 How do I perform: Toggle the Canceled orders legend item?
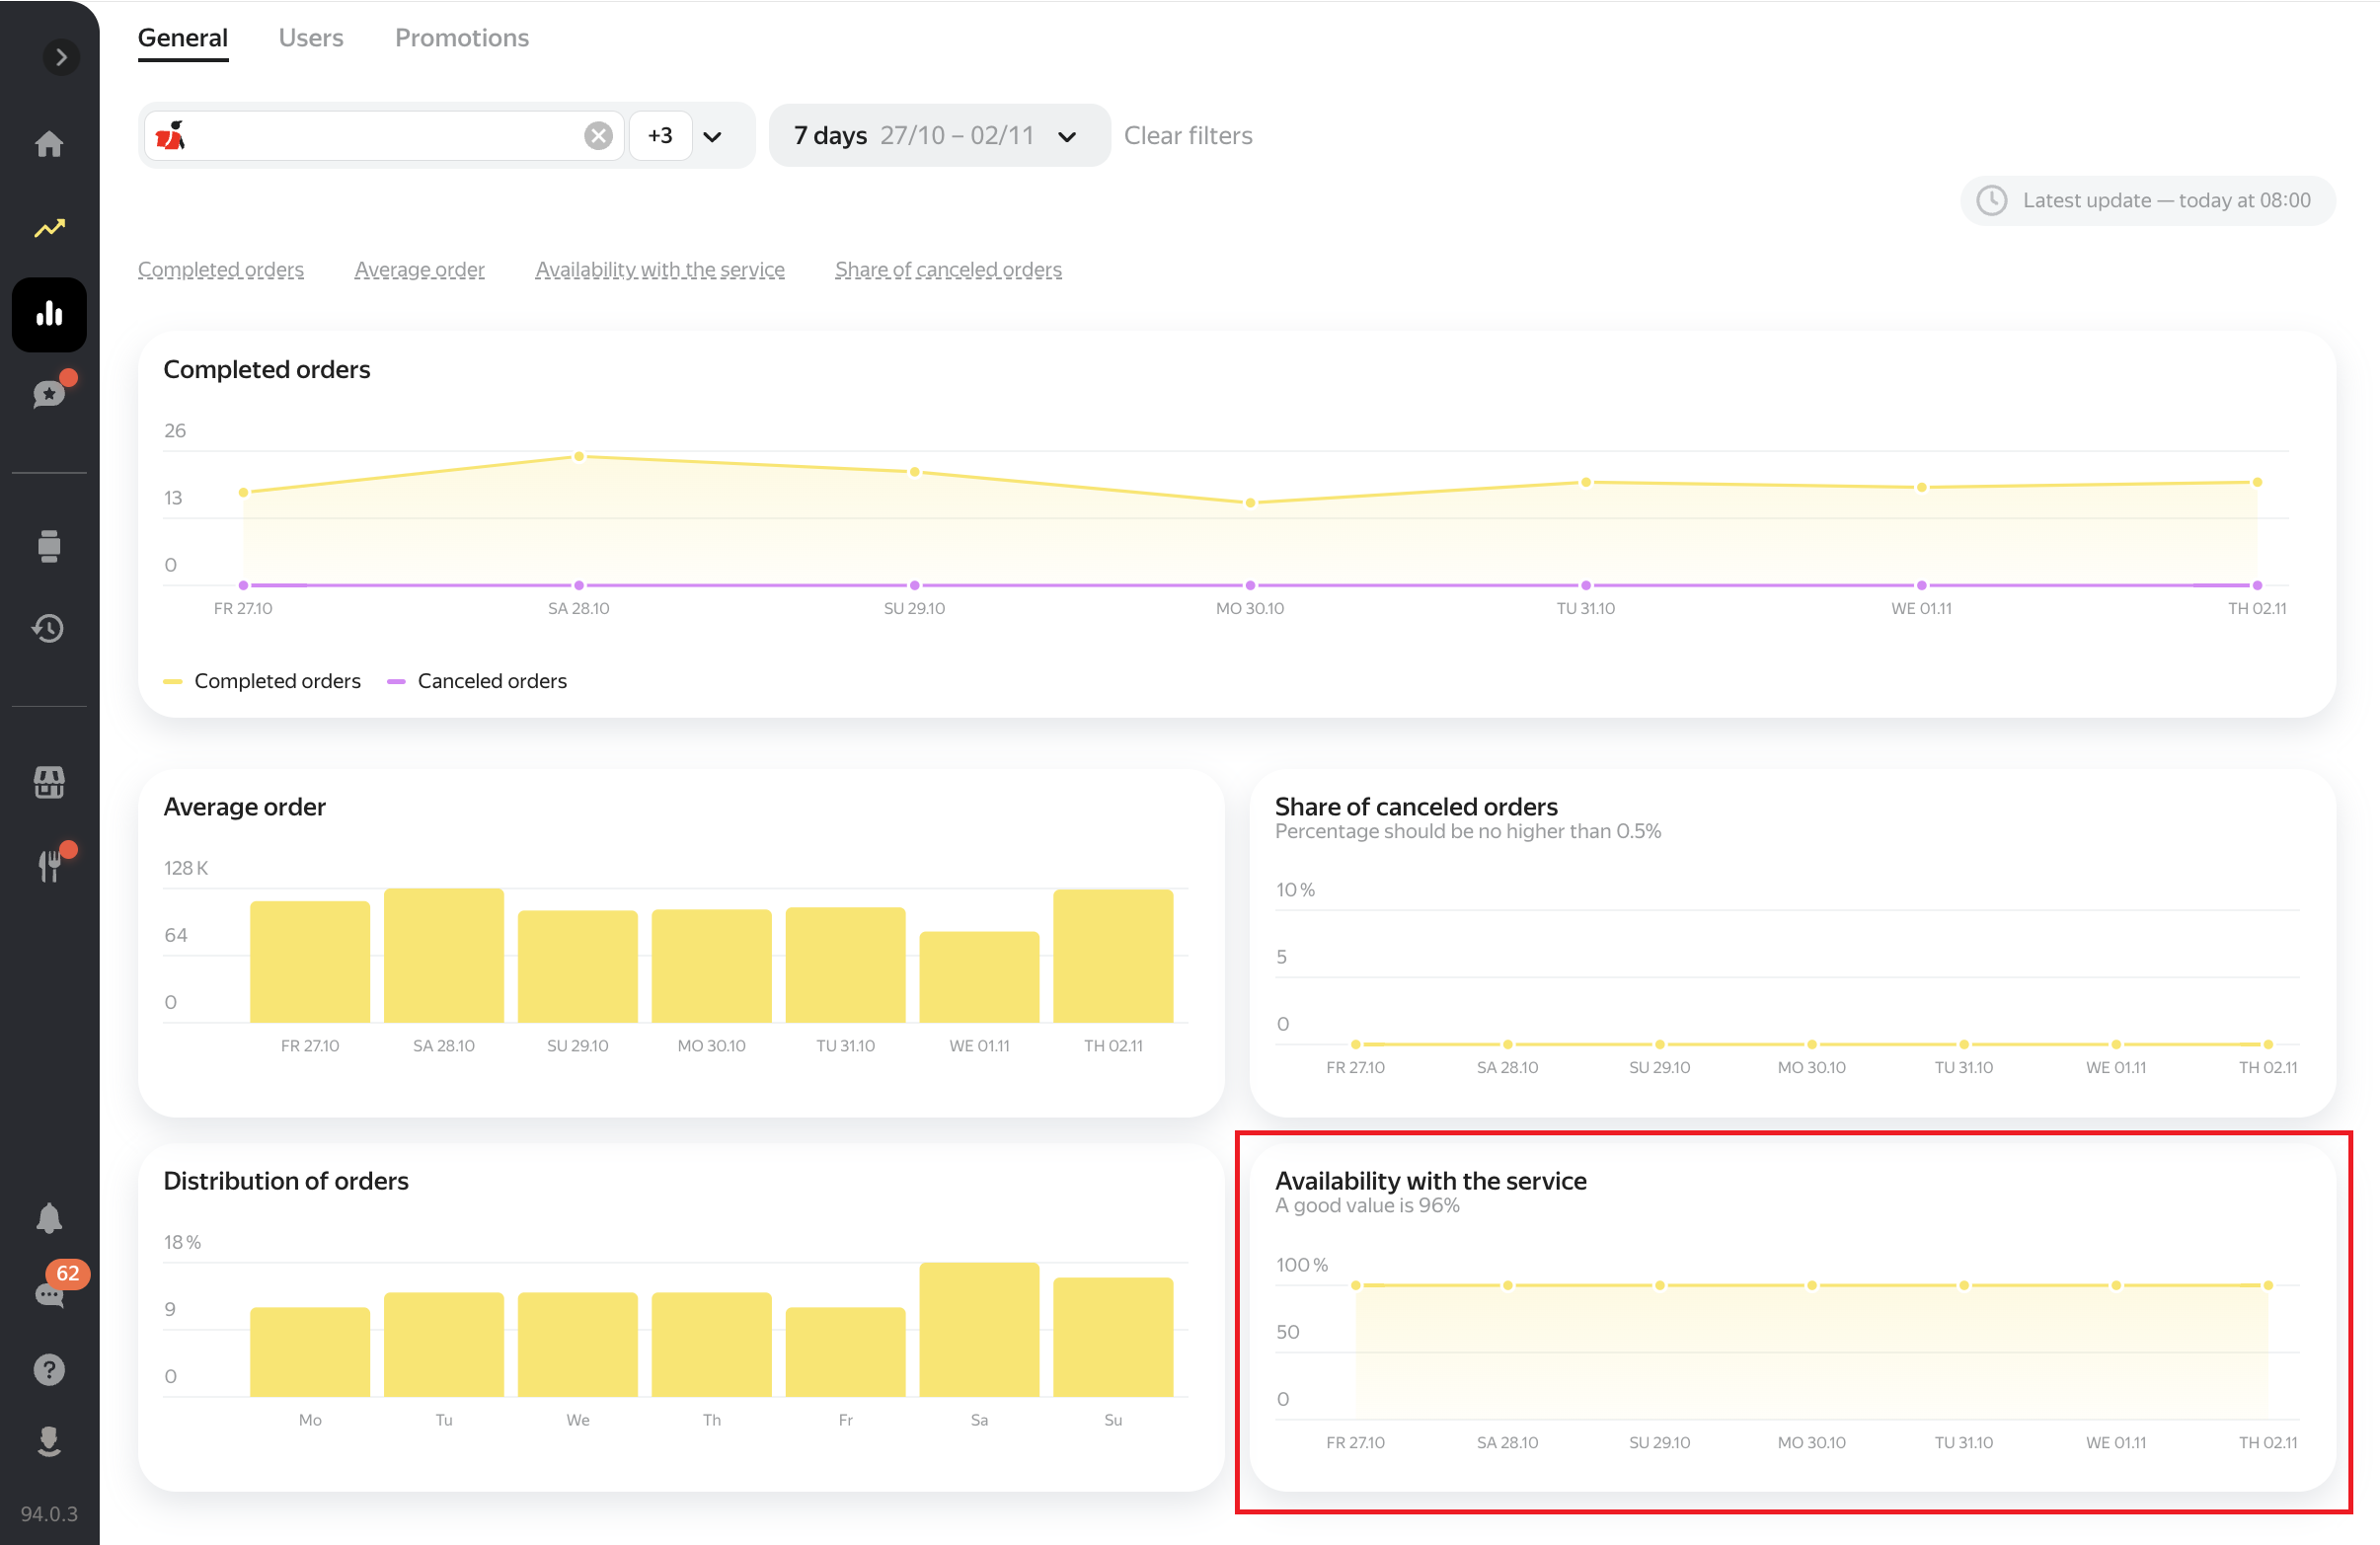coord(477,681)
